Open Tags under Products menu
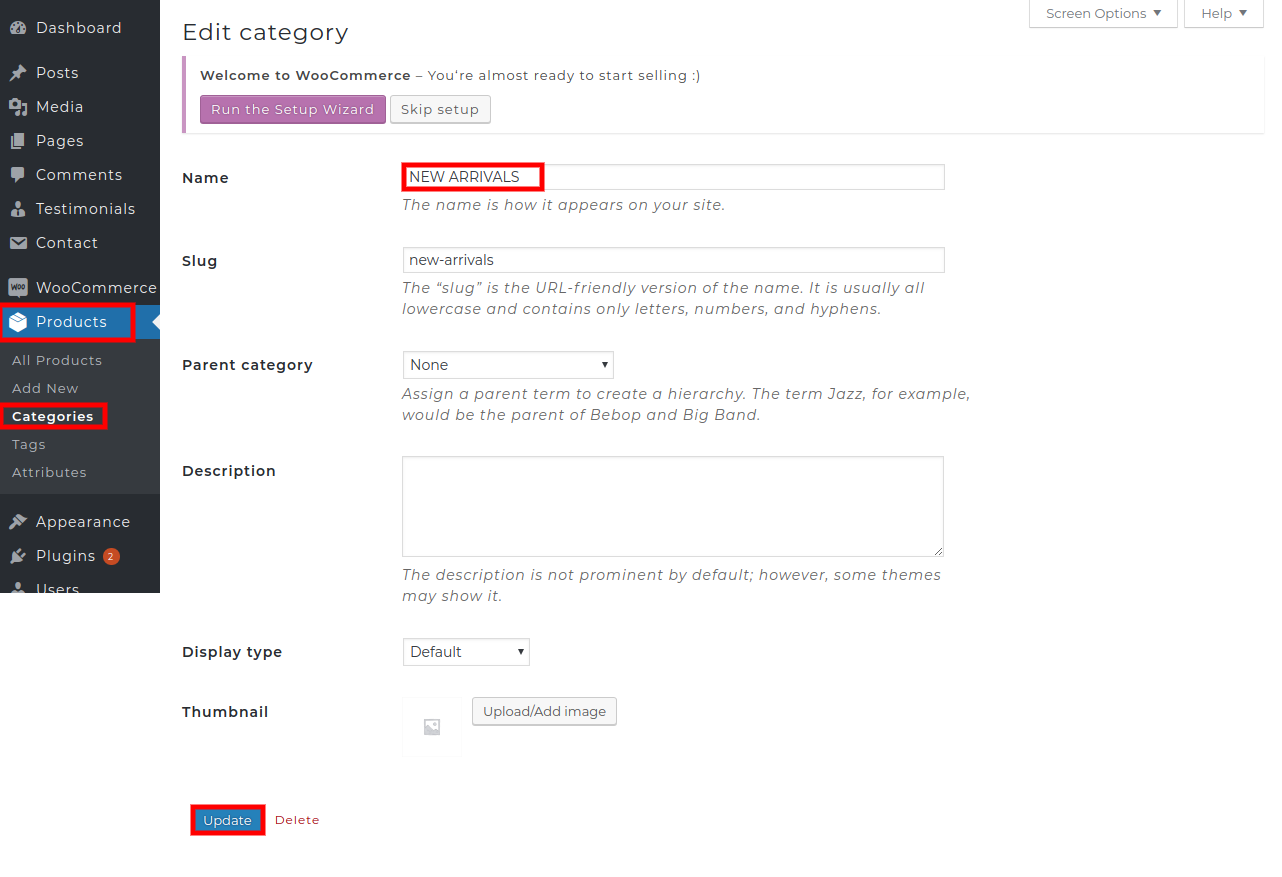 (29, 444)
